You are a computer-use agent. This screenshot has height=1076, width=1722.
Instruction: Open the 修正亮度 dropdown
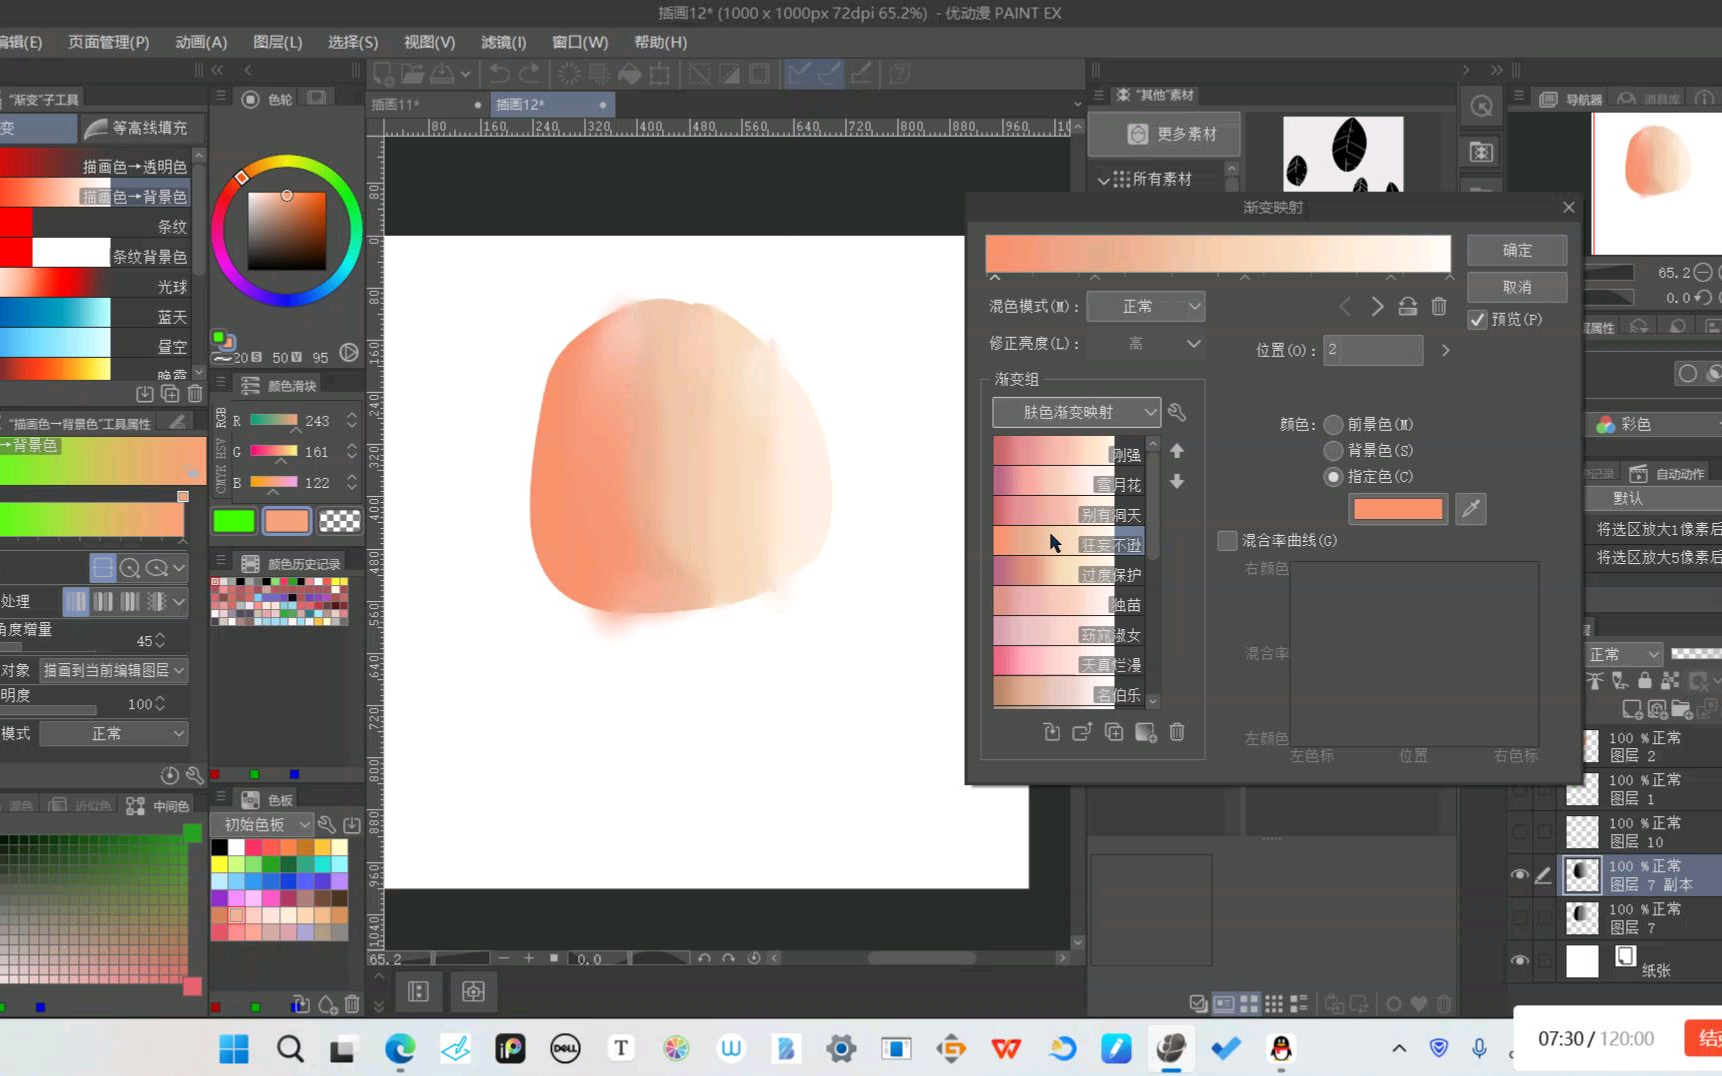click(1145, 344)
